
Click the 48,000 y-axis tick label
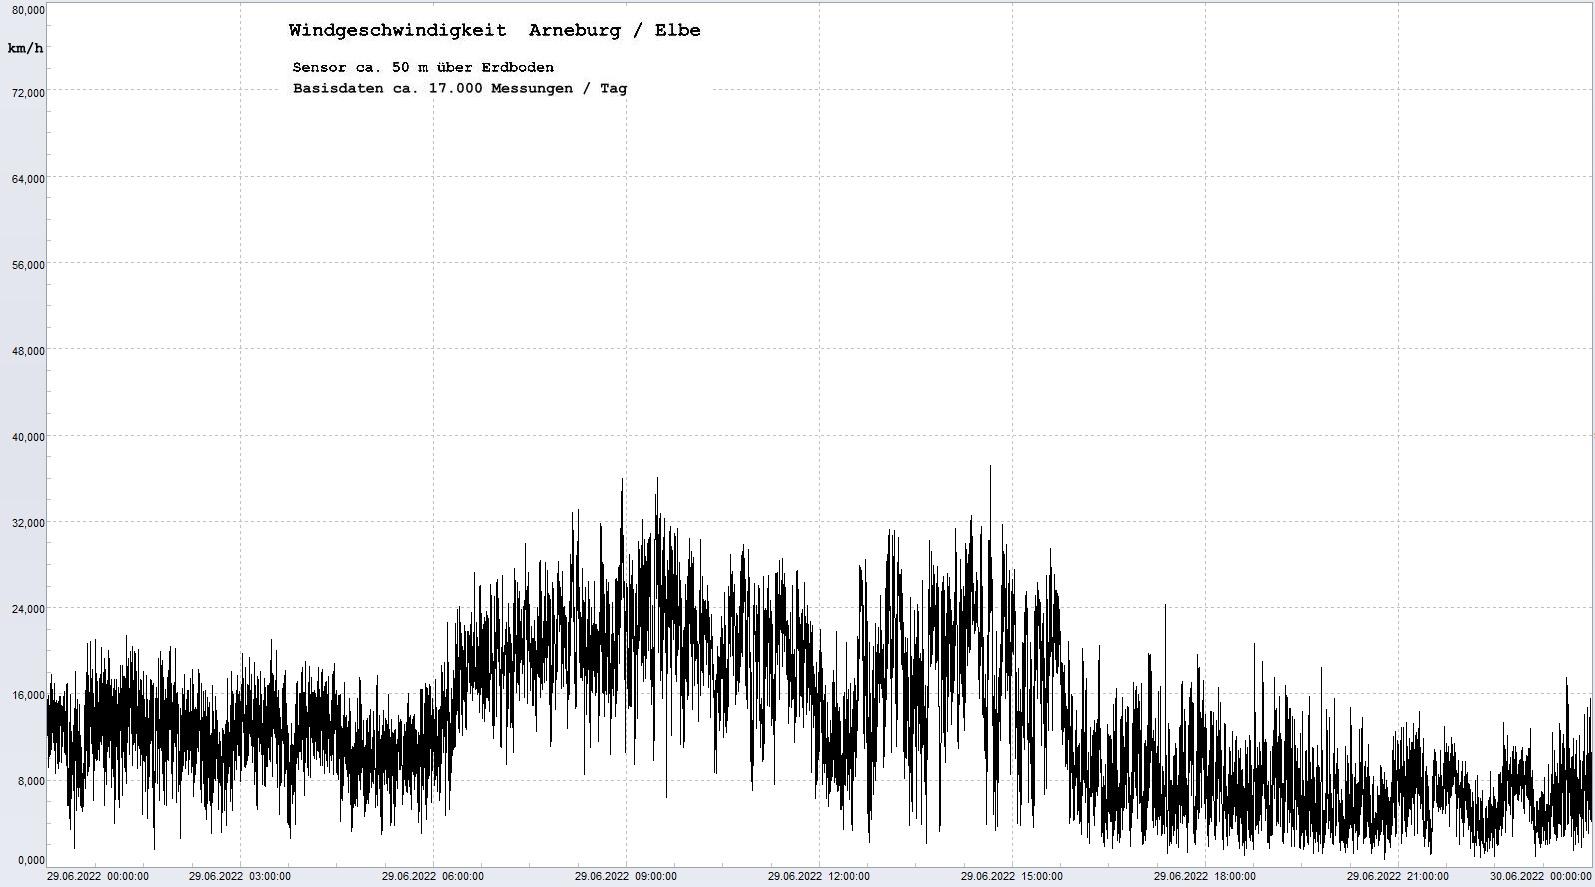27,351
